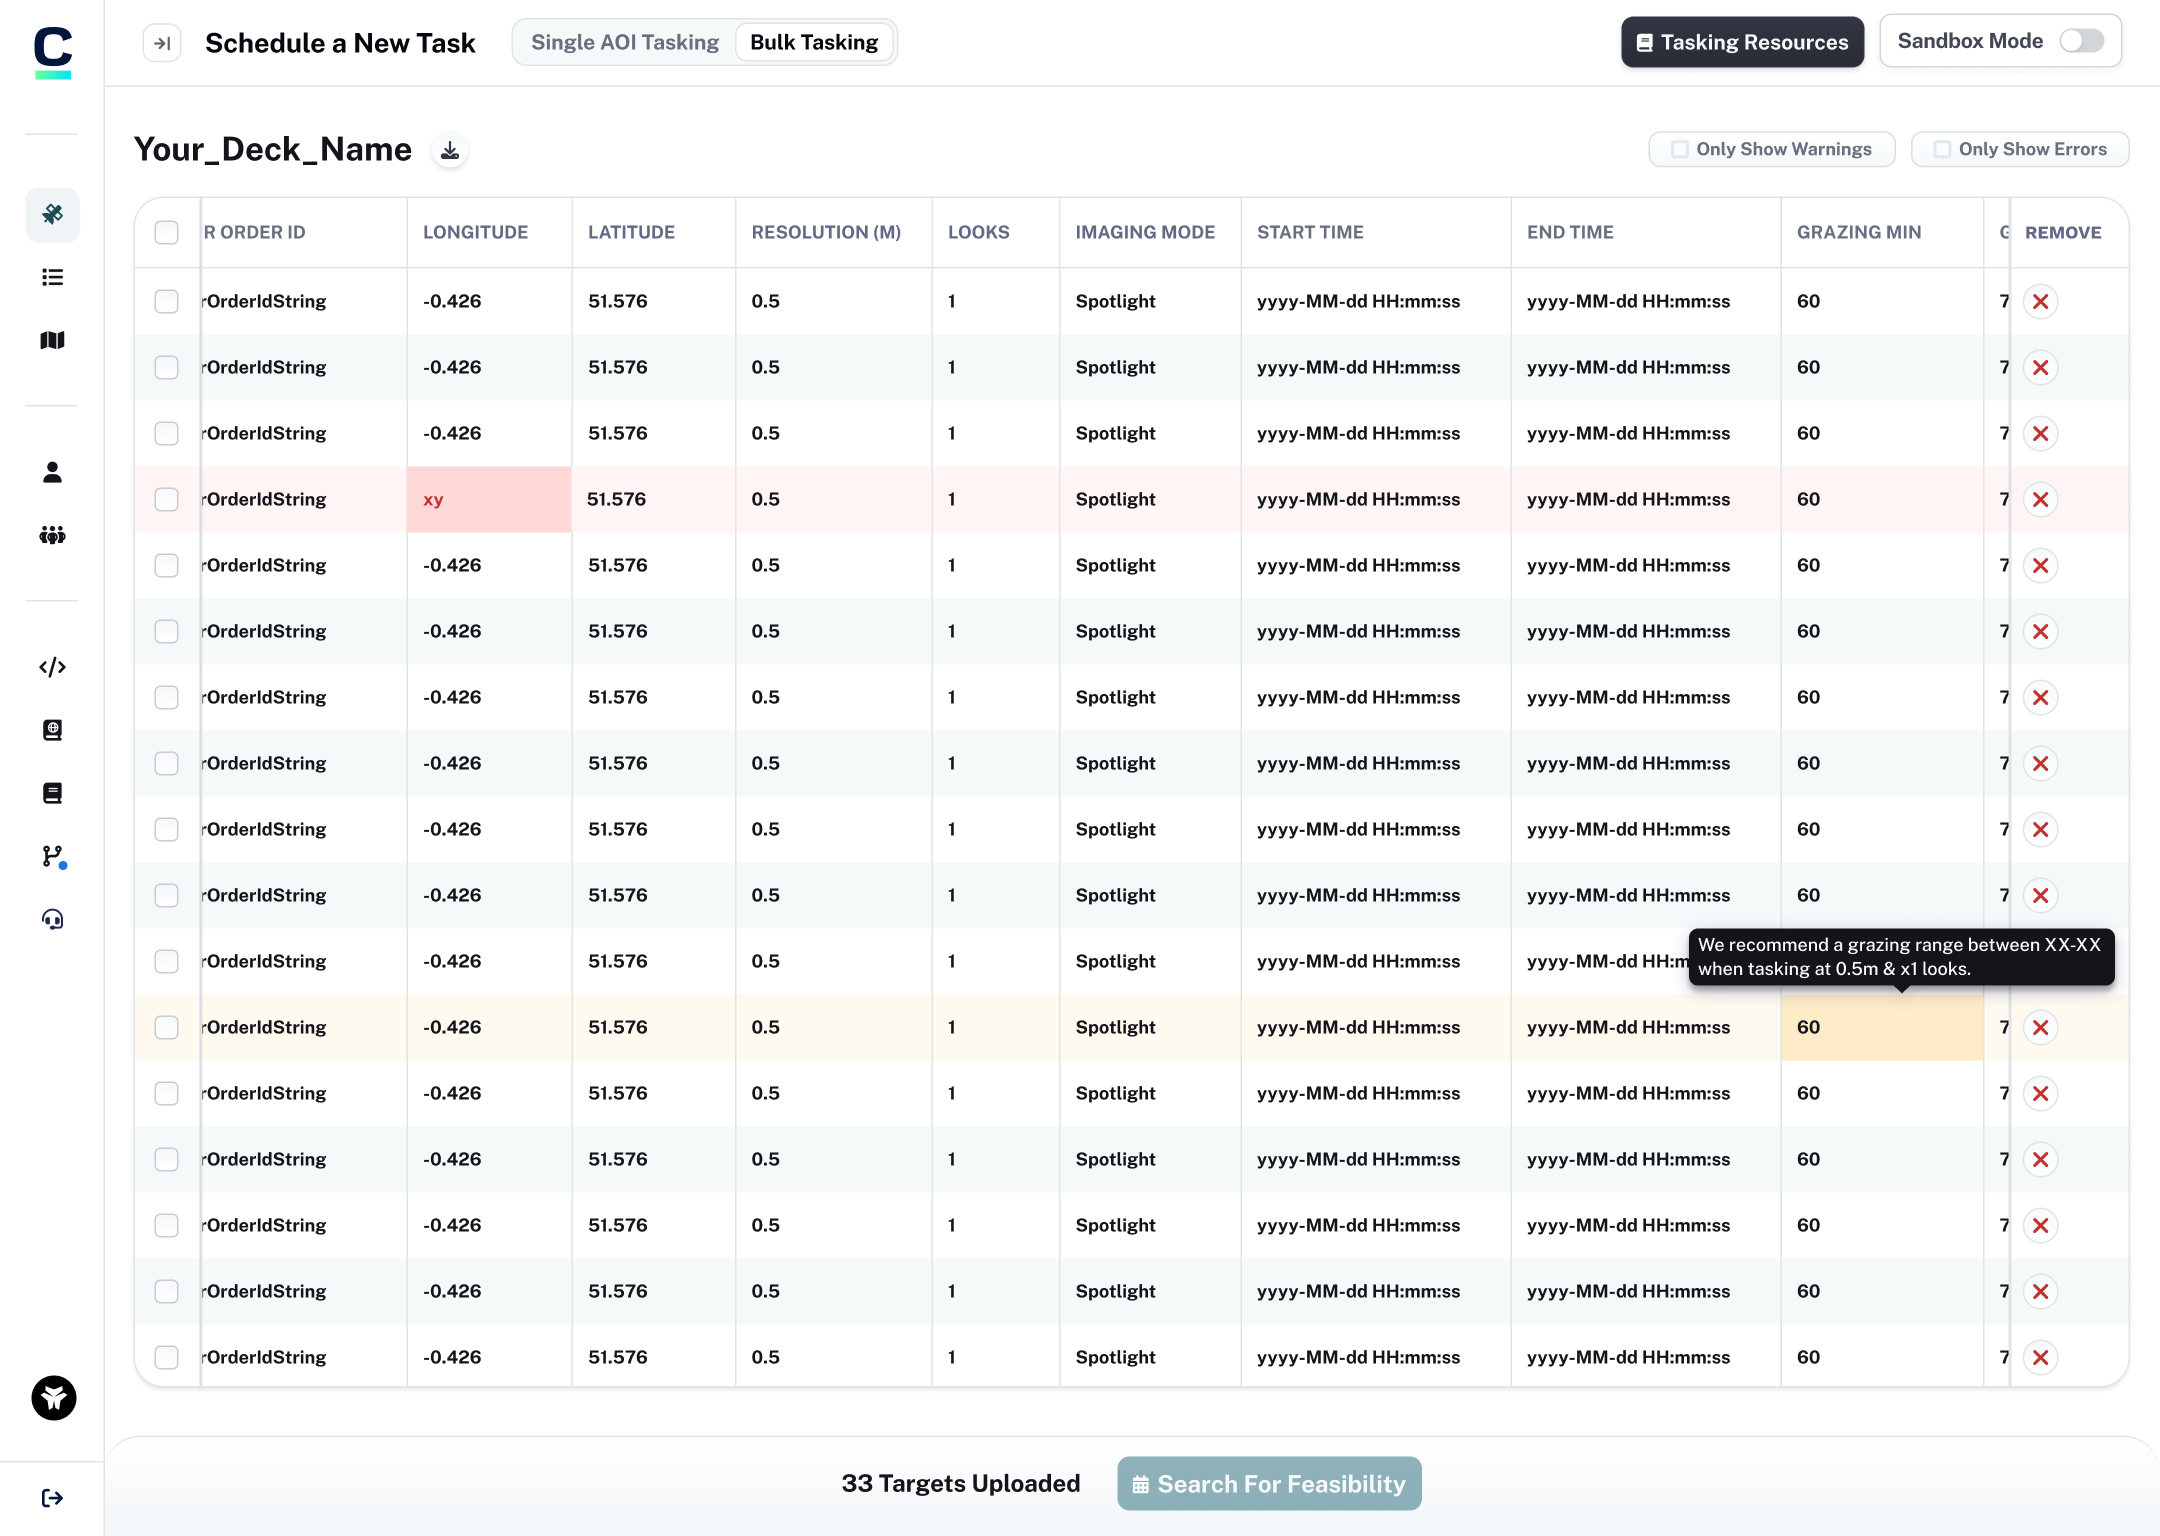Enable Only Show Errors checkbox
The image size is (2160, 1536).
click(x=1942, y=149)
